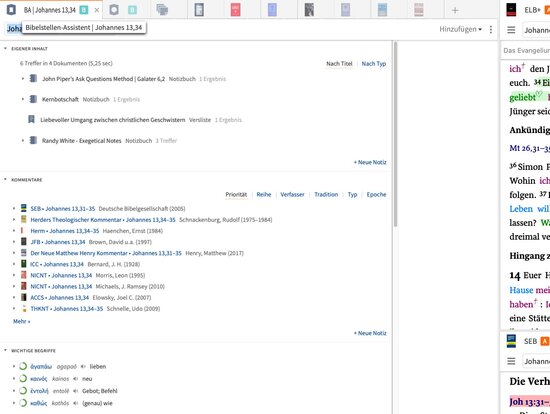Image resolution: width=550 pixels, height=414 pixels.
Task: Show more commentaries with Mehr »
Action: pos(21,321)
